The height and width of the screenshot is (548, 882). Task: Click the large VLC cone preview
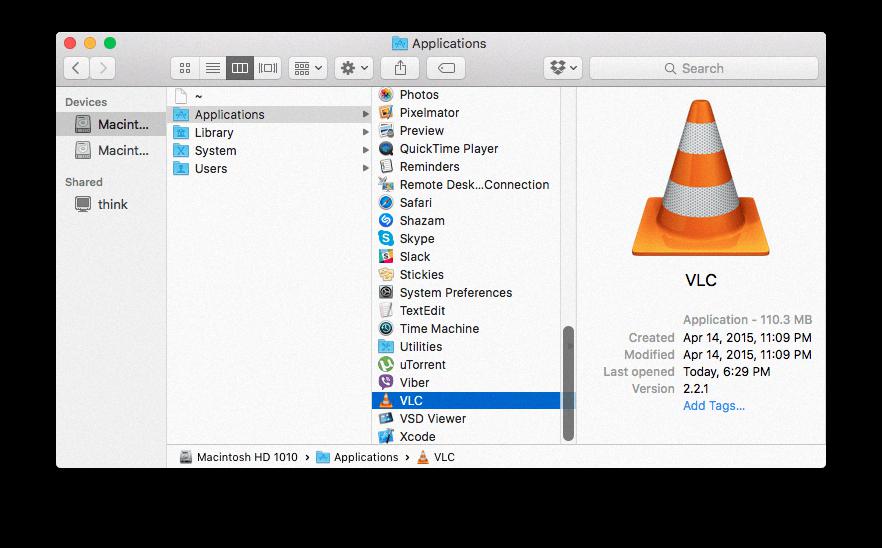[x=701, y=178]
